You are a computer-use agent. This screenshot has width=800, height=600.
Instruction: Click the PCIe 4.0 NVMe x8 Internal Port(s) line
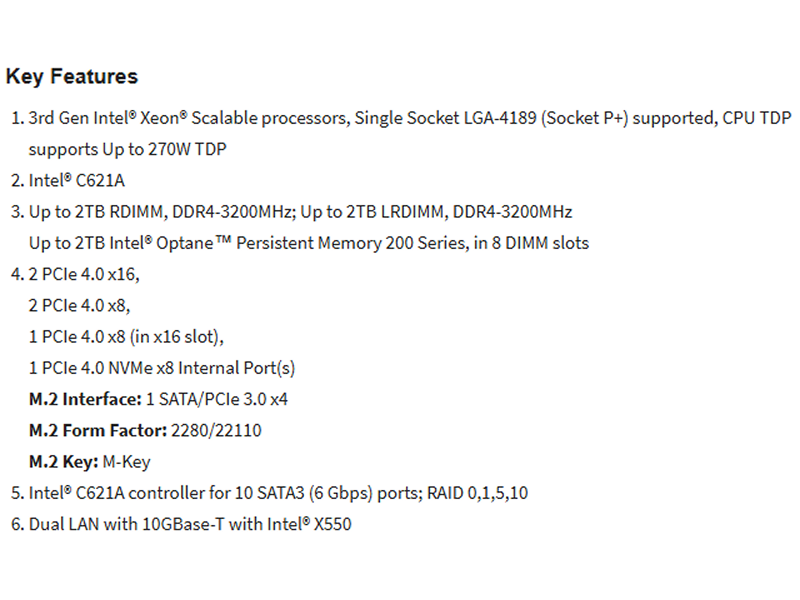click(162, 368)
